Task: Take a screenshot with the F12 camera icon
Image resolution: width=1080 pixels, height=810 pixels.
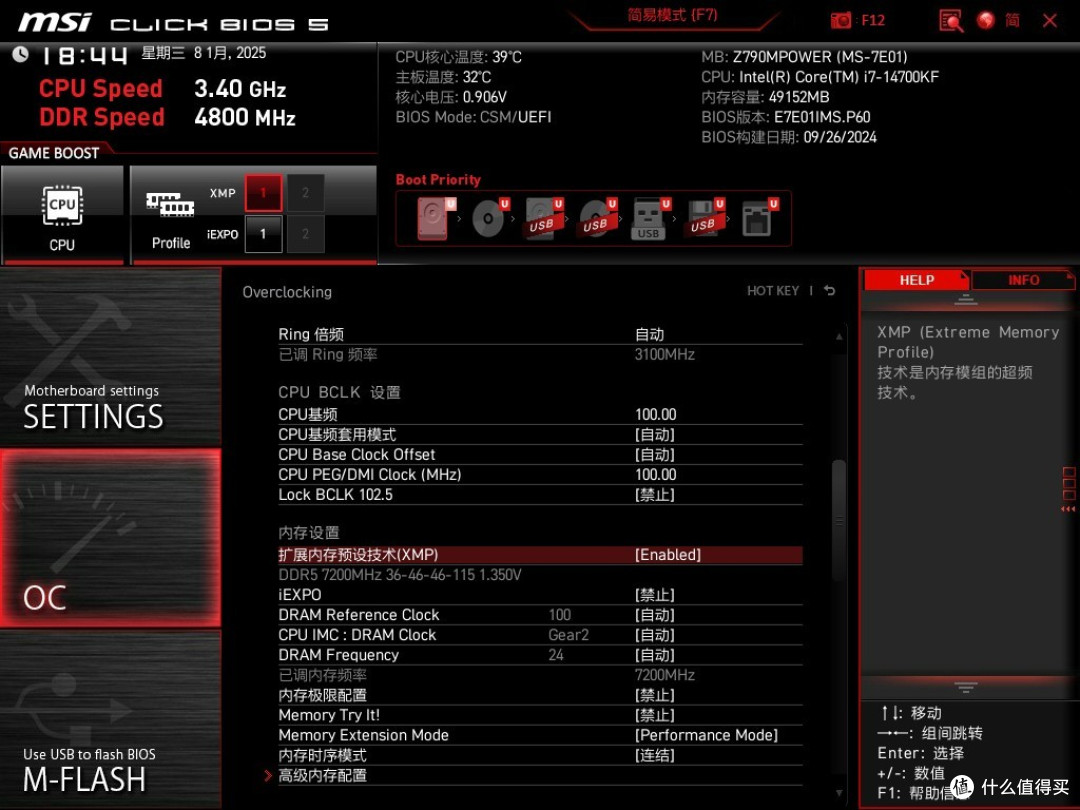Action: [x=840, y=21]
